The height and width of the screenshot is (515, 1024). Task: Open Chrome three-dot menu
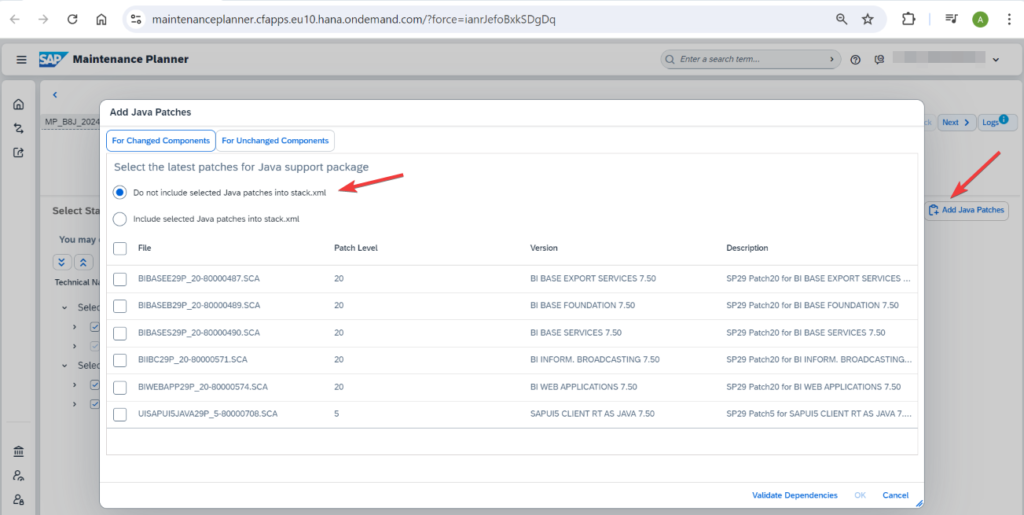coord(1009,20)
